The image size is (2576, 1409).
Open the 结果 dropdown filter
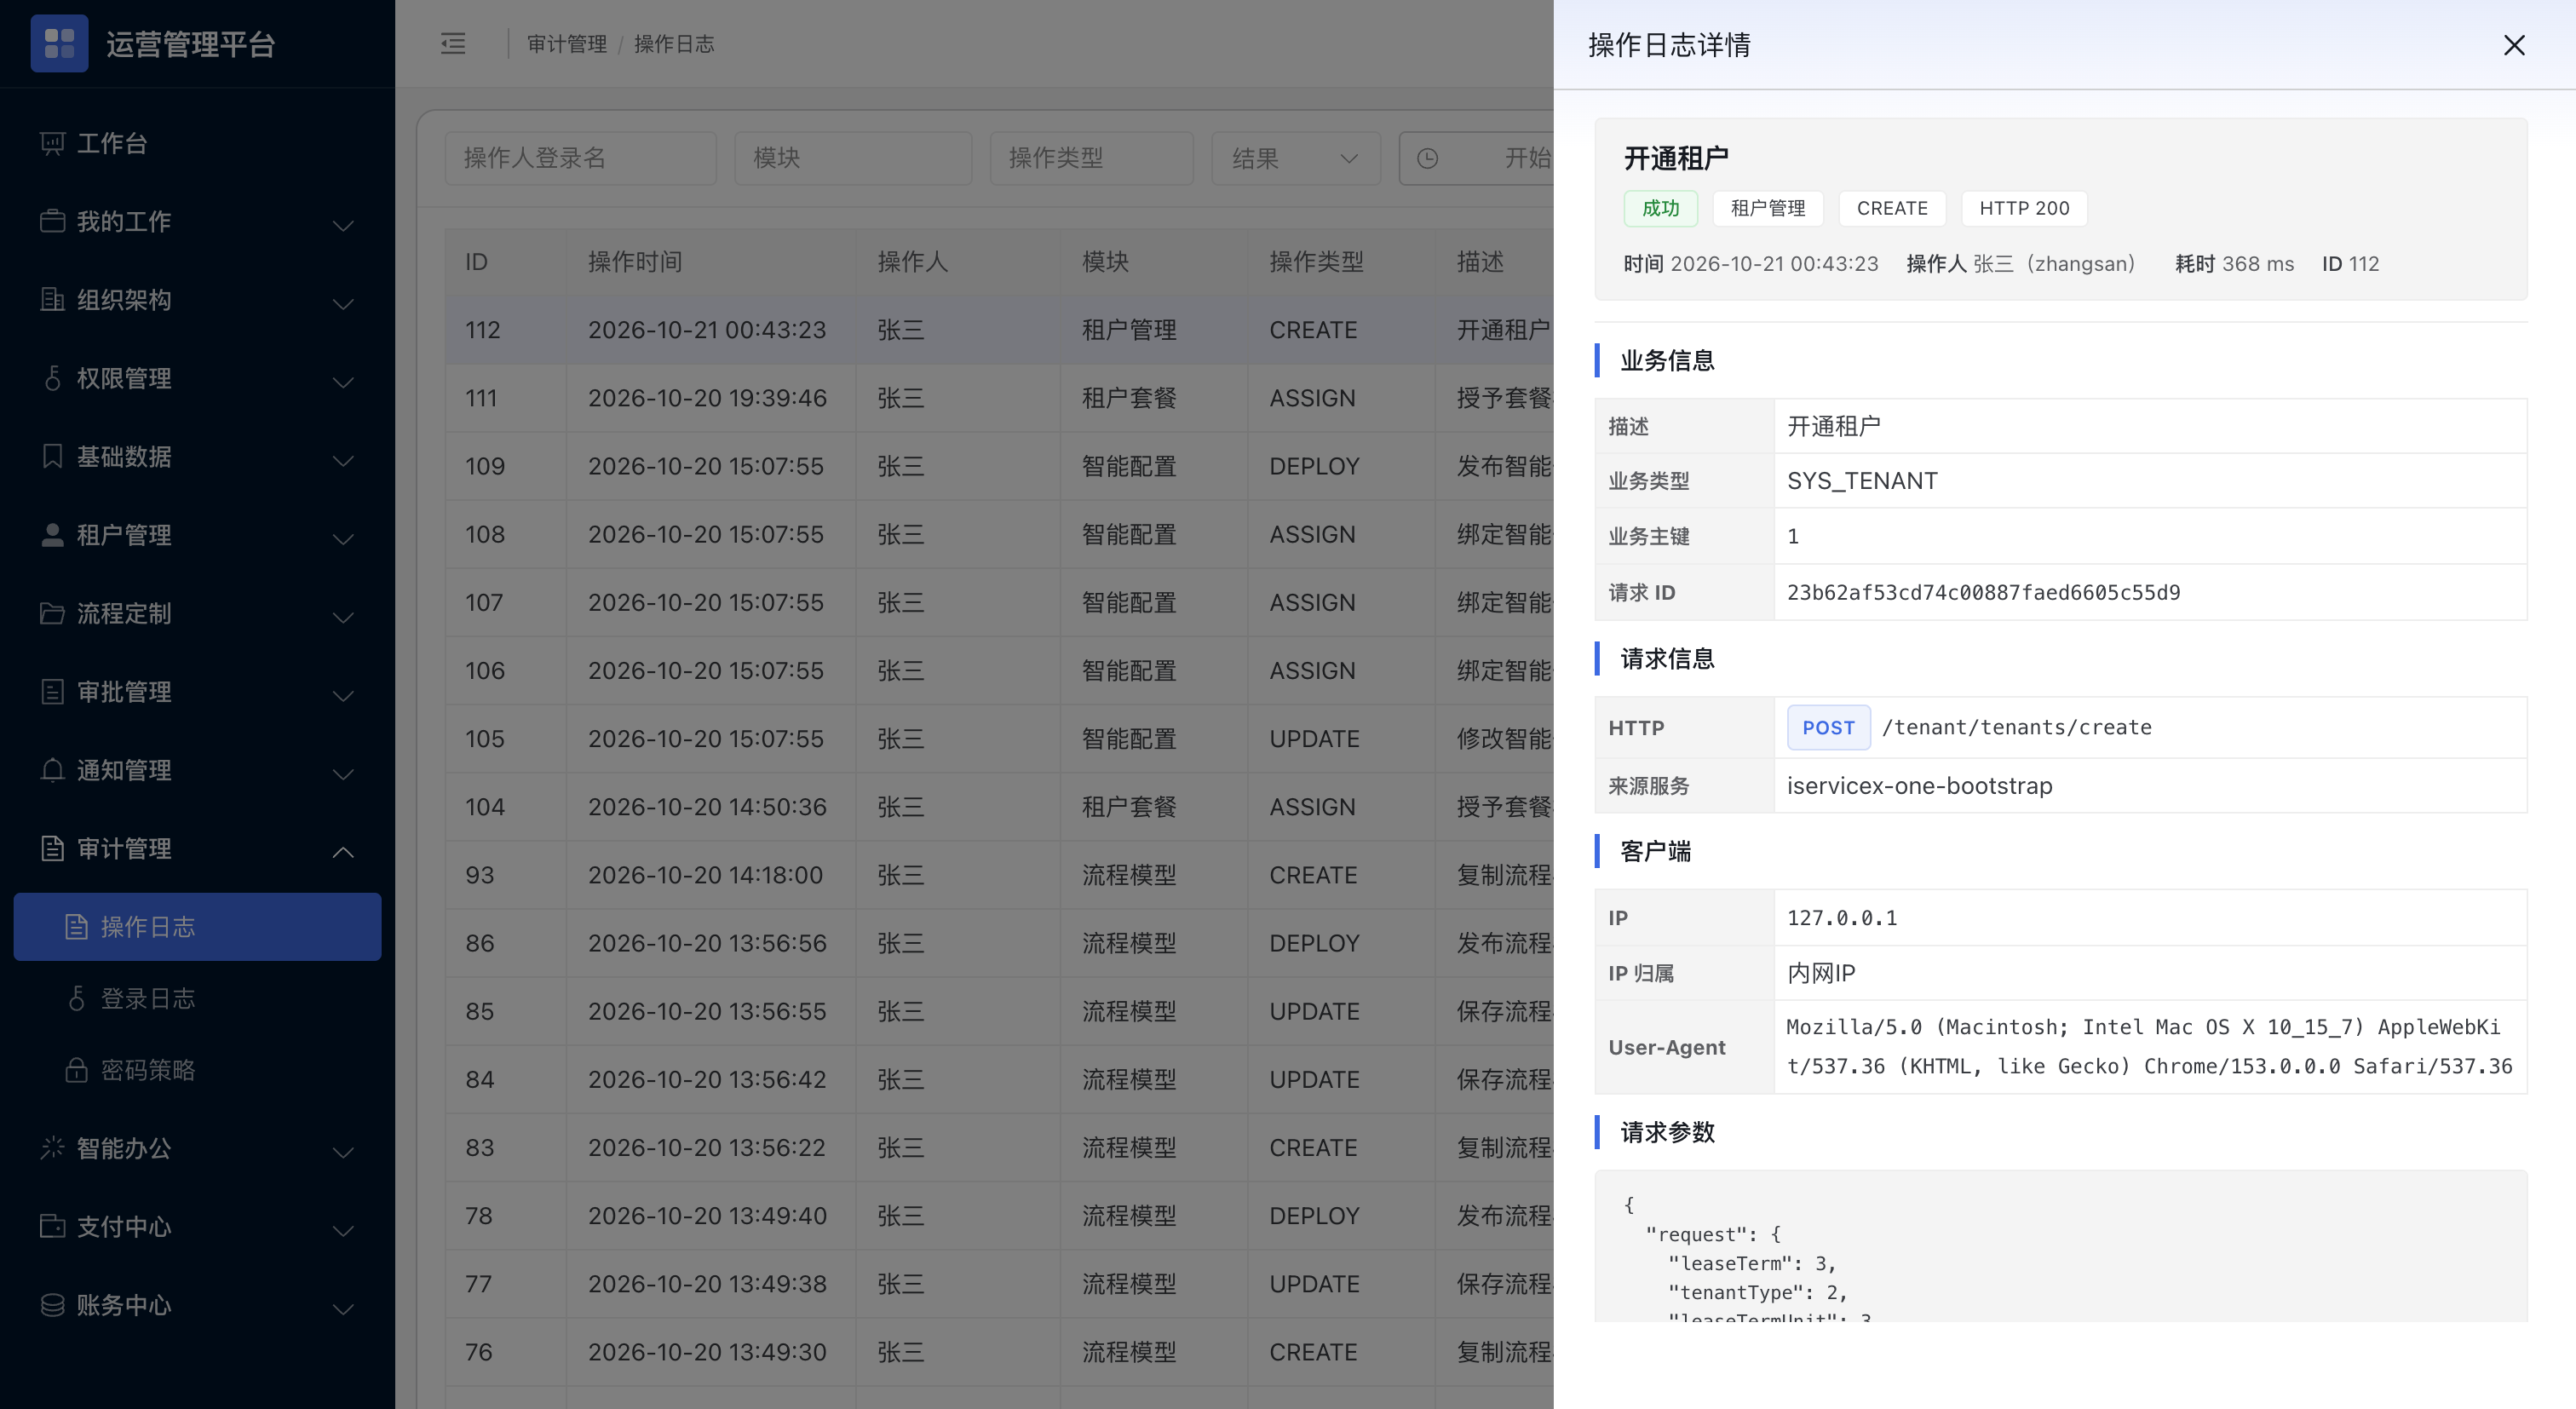pyautogui.click(x=1296, y=158)
